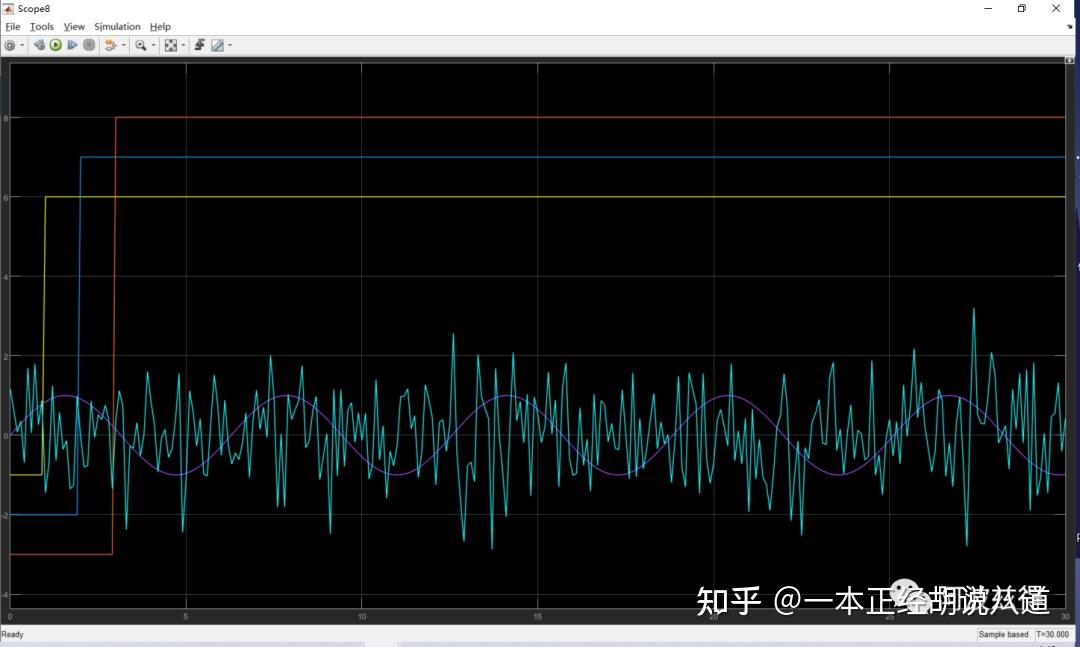Run the simulation from the toolbar

55,45
